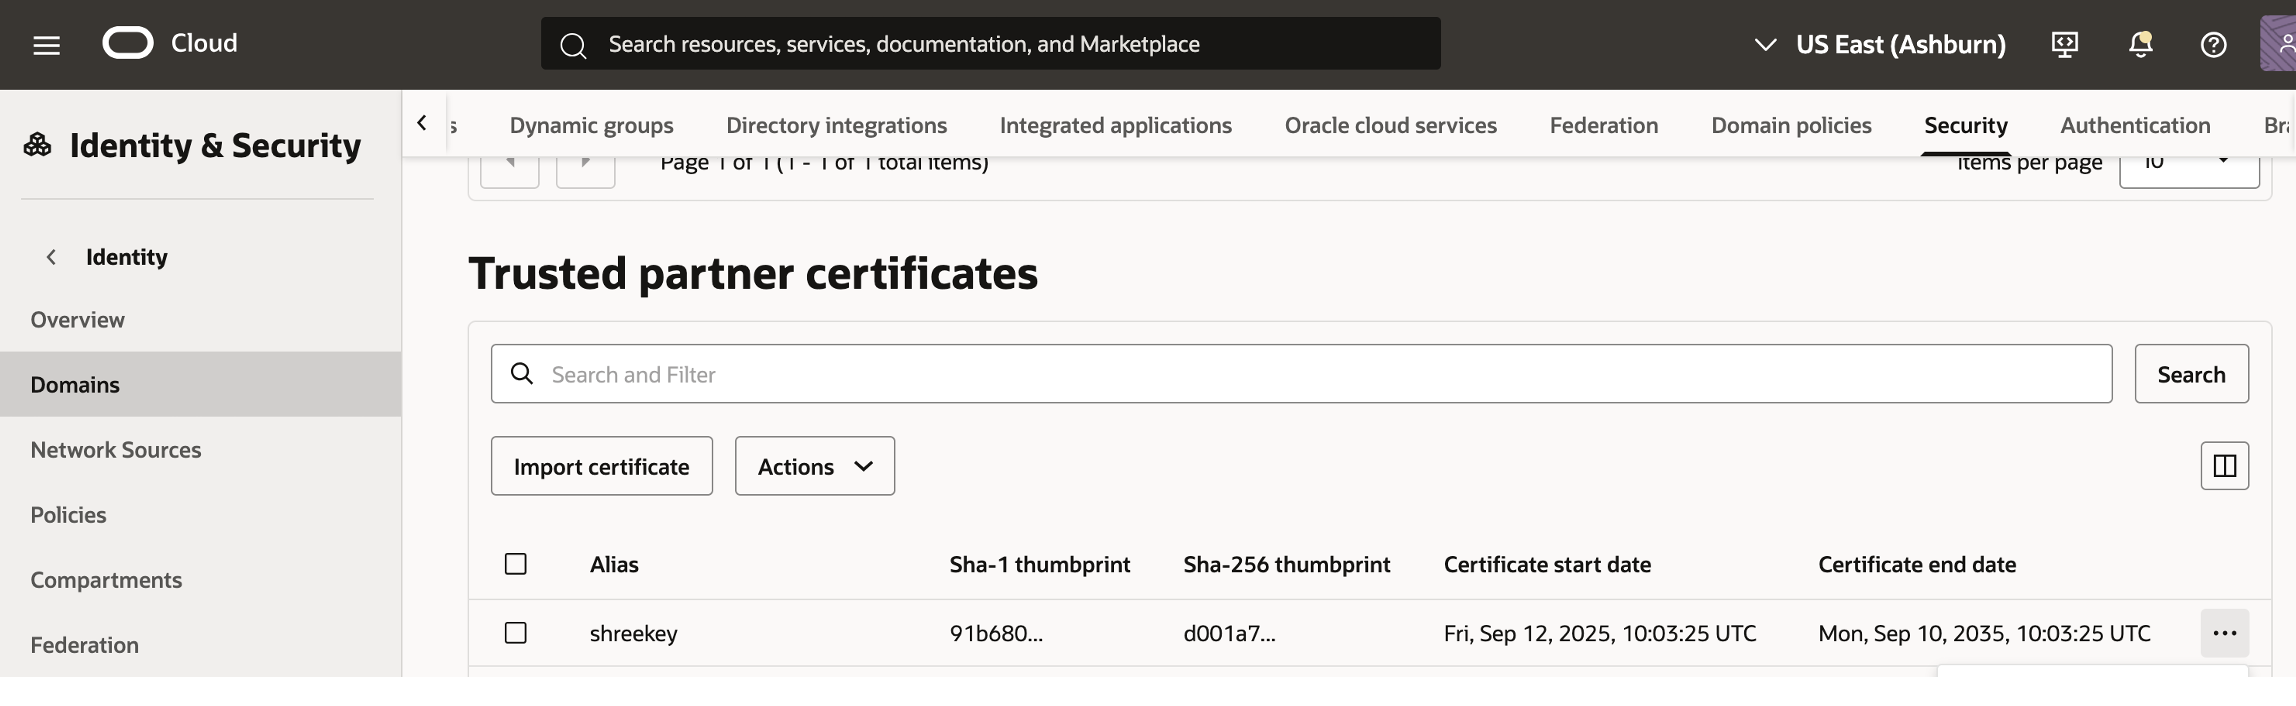Click the Search button
This screenshot has width=2296, height=706.
(2191, 374)
